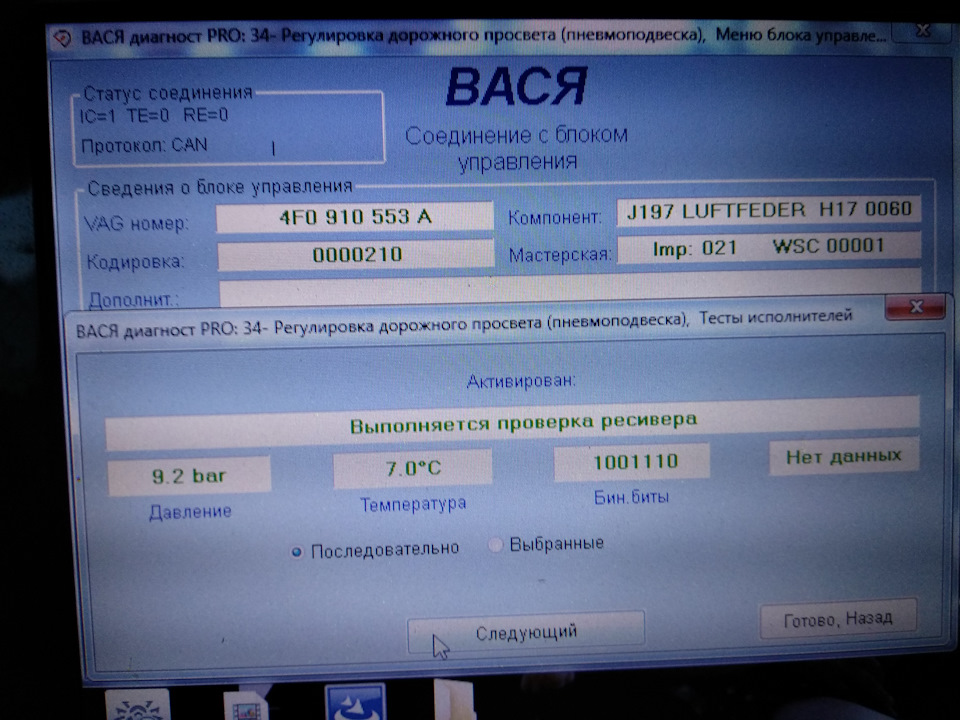This screenshot has height=720, width=960.
Task: Click the Давление label
Action: pos(190,512)
